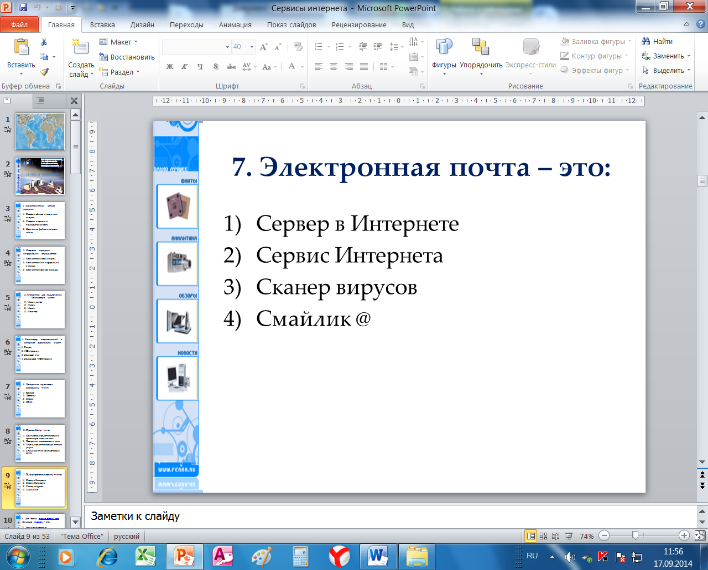Open the Фигуры shapes gallery

444,47
